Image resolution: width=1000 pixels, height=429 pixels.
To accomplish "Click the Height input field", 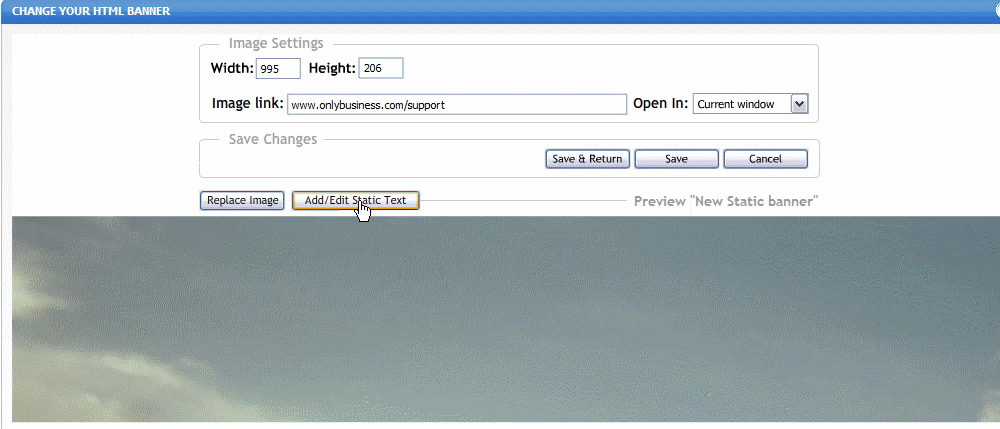I will coord(381,68).
